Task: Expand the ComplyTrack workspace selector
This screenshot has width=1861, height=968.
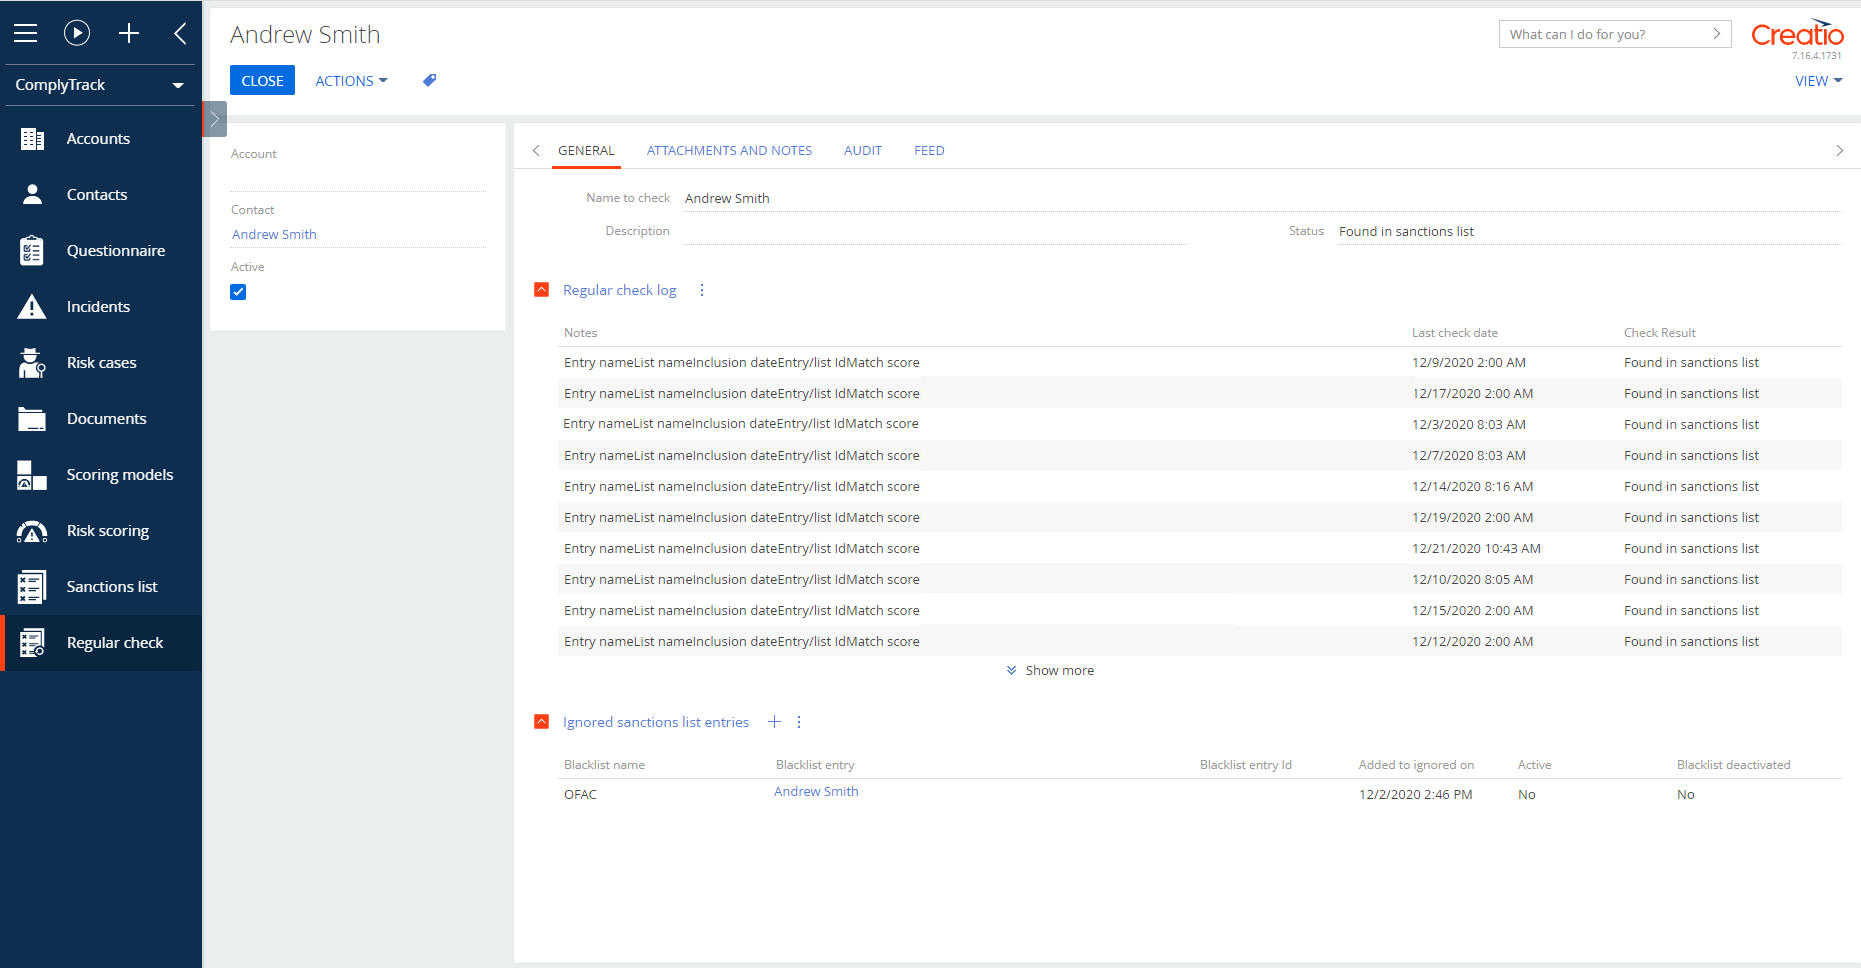Action: tap(99, 85)
